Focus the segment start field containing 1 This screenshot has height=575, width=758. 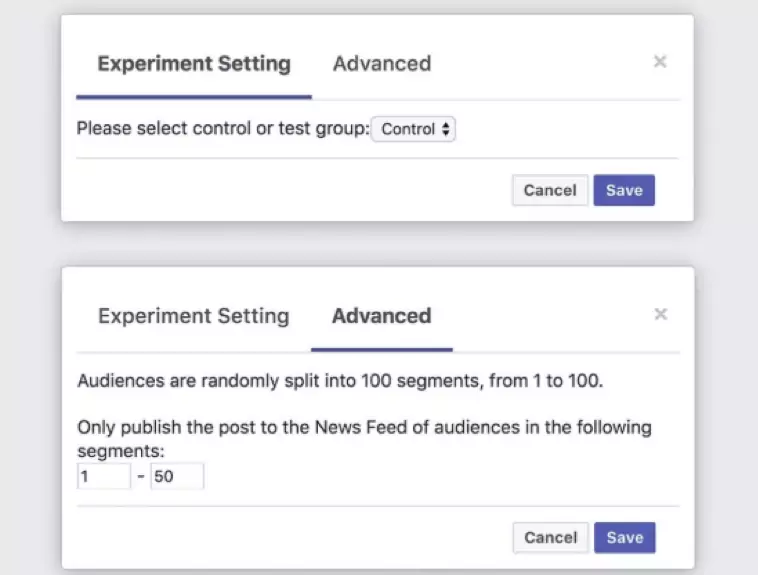(104, 477)
